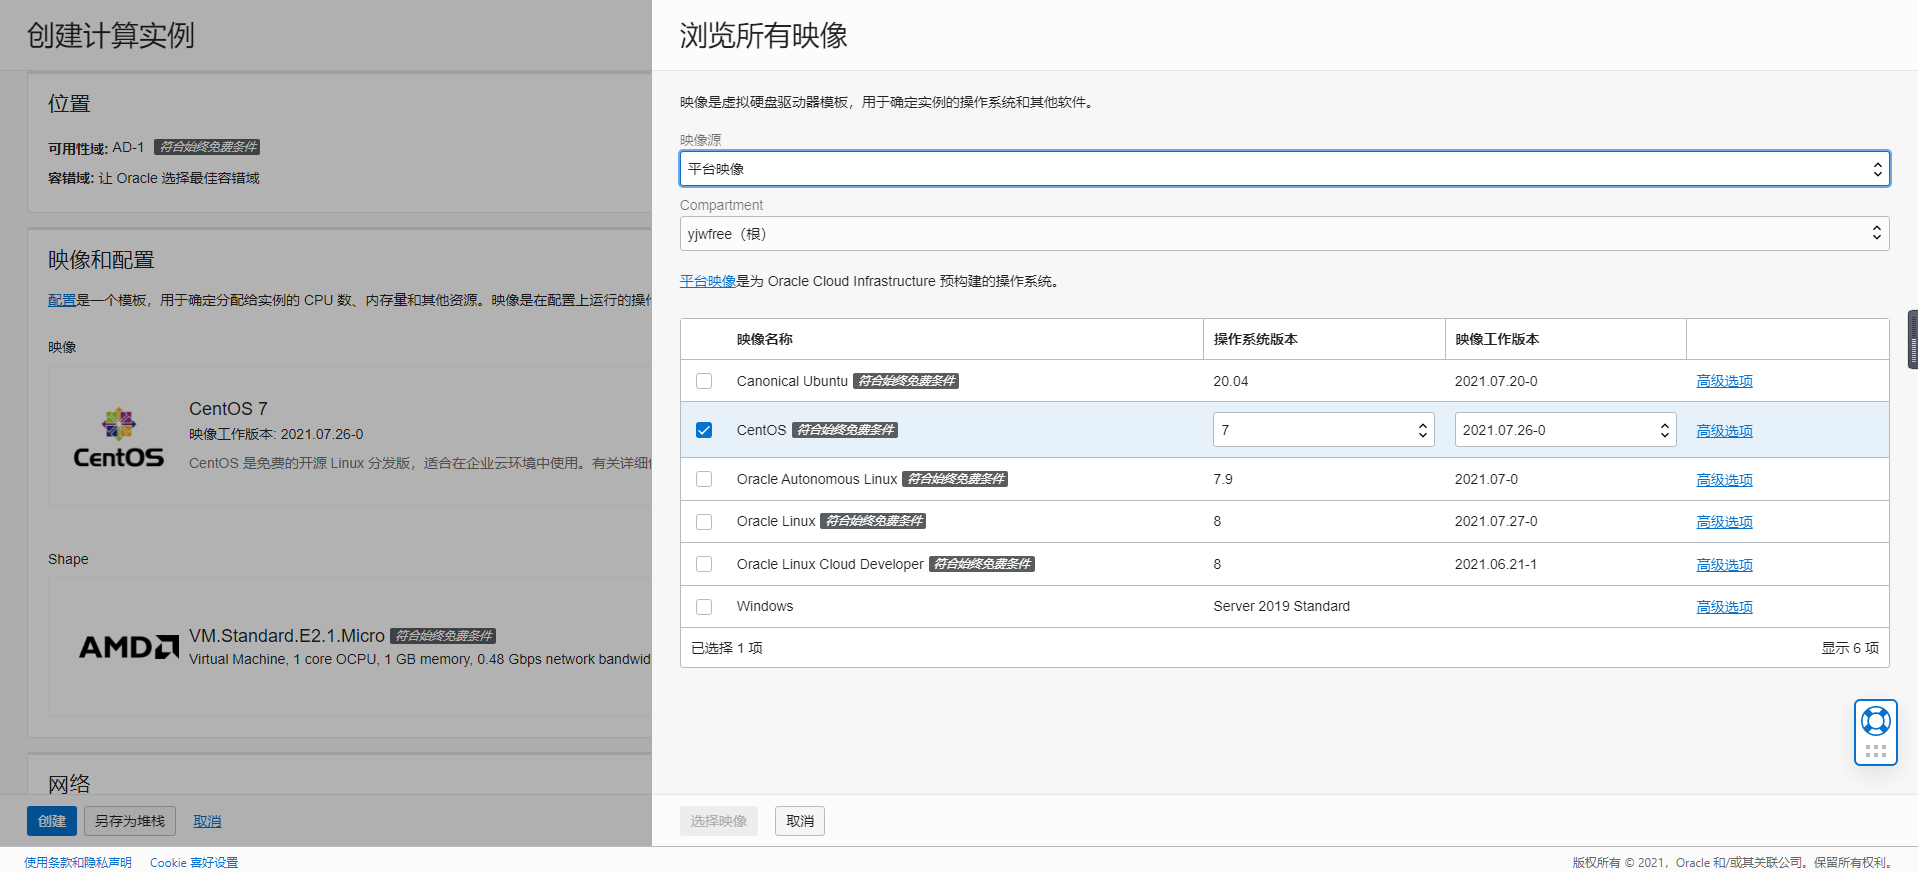This screenshot has height=872, width=1918.
Task: Click the 配置 link in 映像和配置 section
Action: (62, 300)
